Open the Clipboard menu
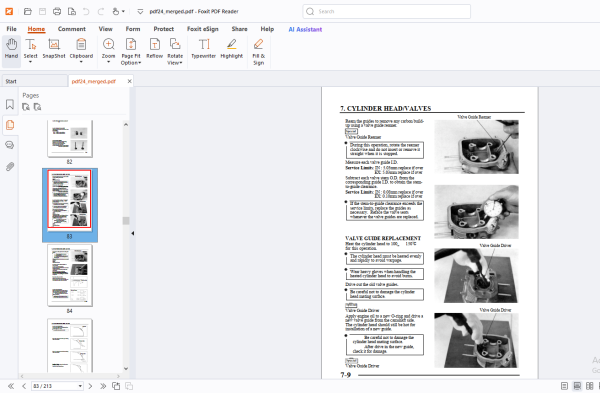 (81, 51)
